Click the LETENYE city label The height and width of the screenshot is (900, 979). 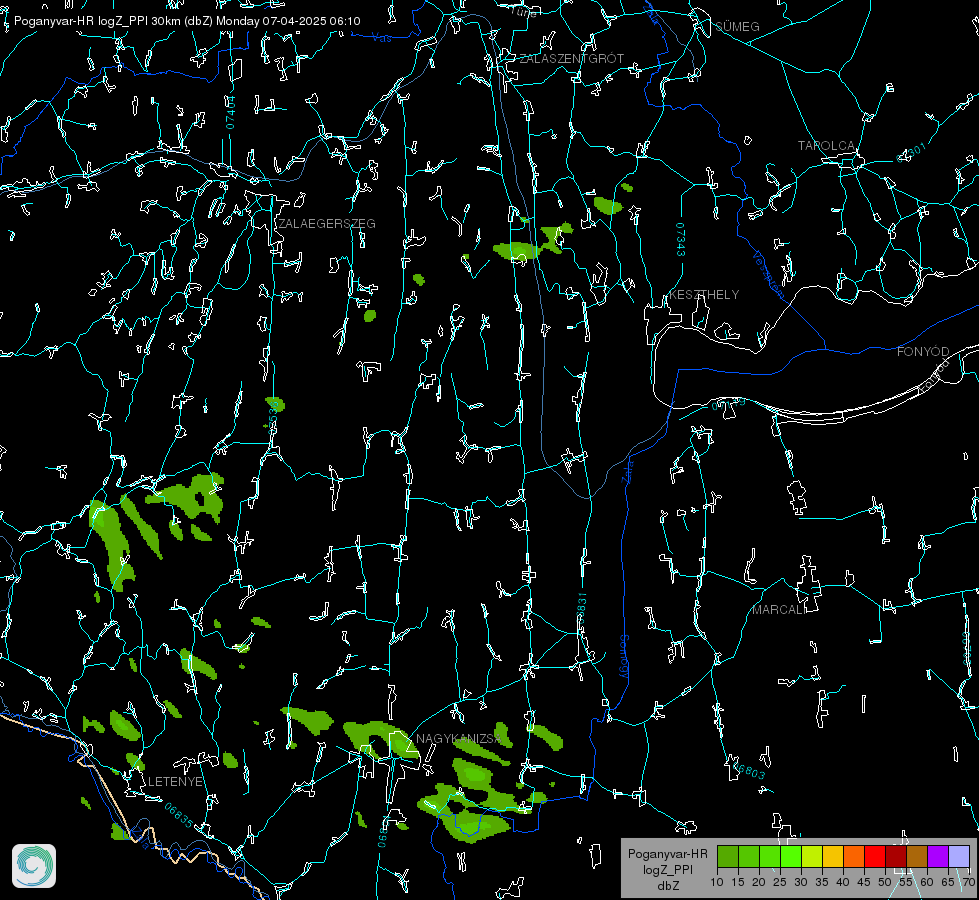(x=175, y=782)
